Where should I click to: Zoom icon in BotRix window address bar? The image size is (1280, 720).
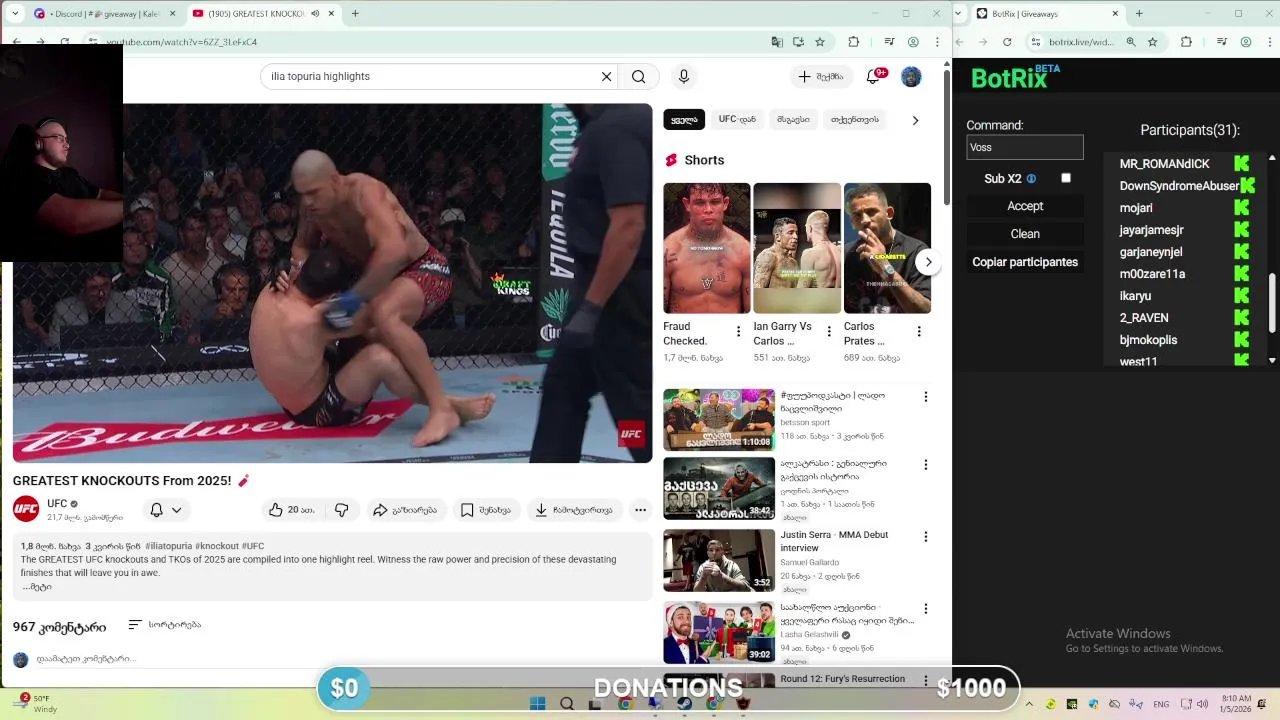point(1131,42)
